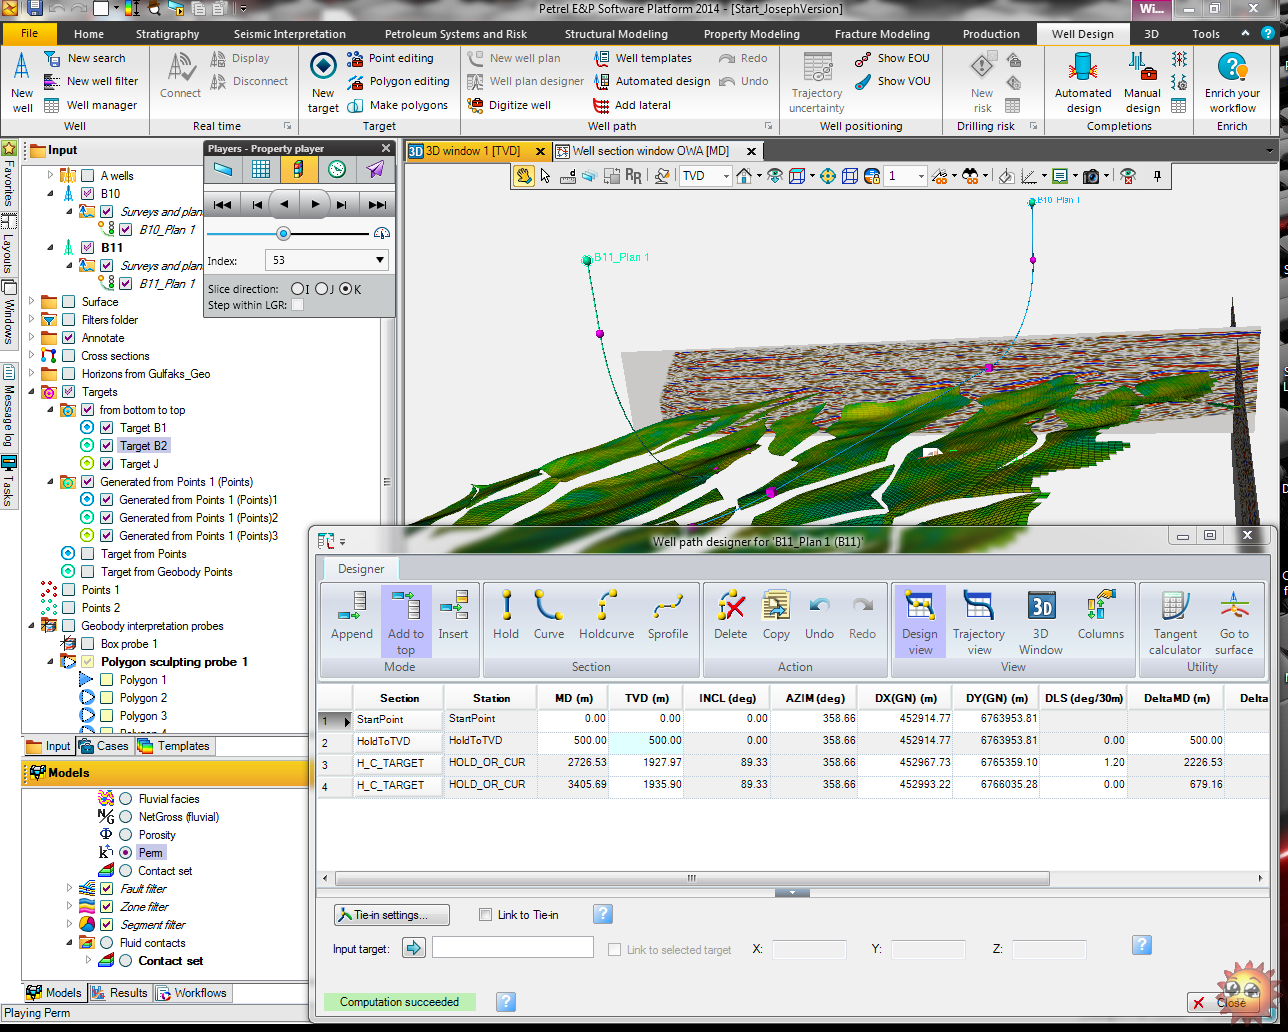This screenshot has width=1288, height=1032.
Task: Click Add lateral
Action: (x=631, y=105)
